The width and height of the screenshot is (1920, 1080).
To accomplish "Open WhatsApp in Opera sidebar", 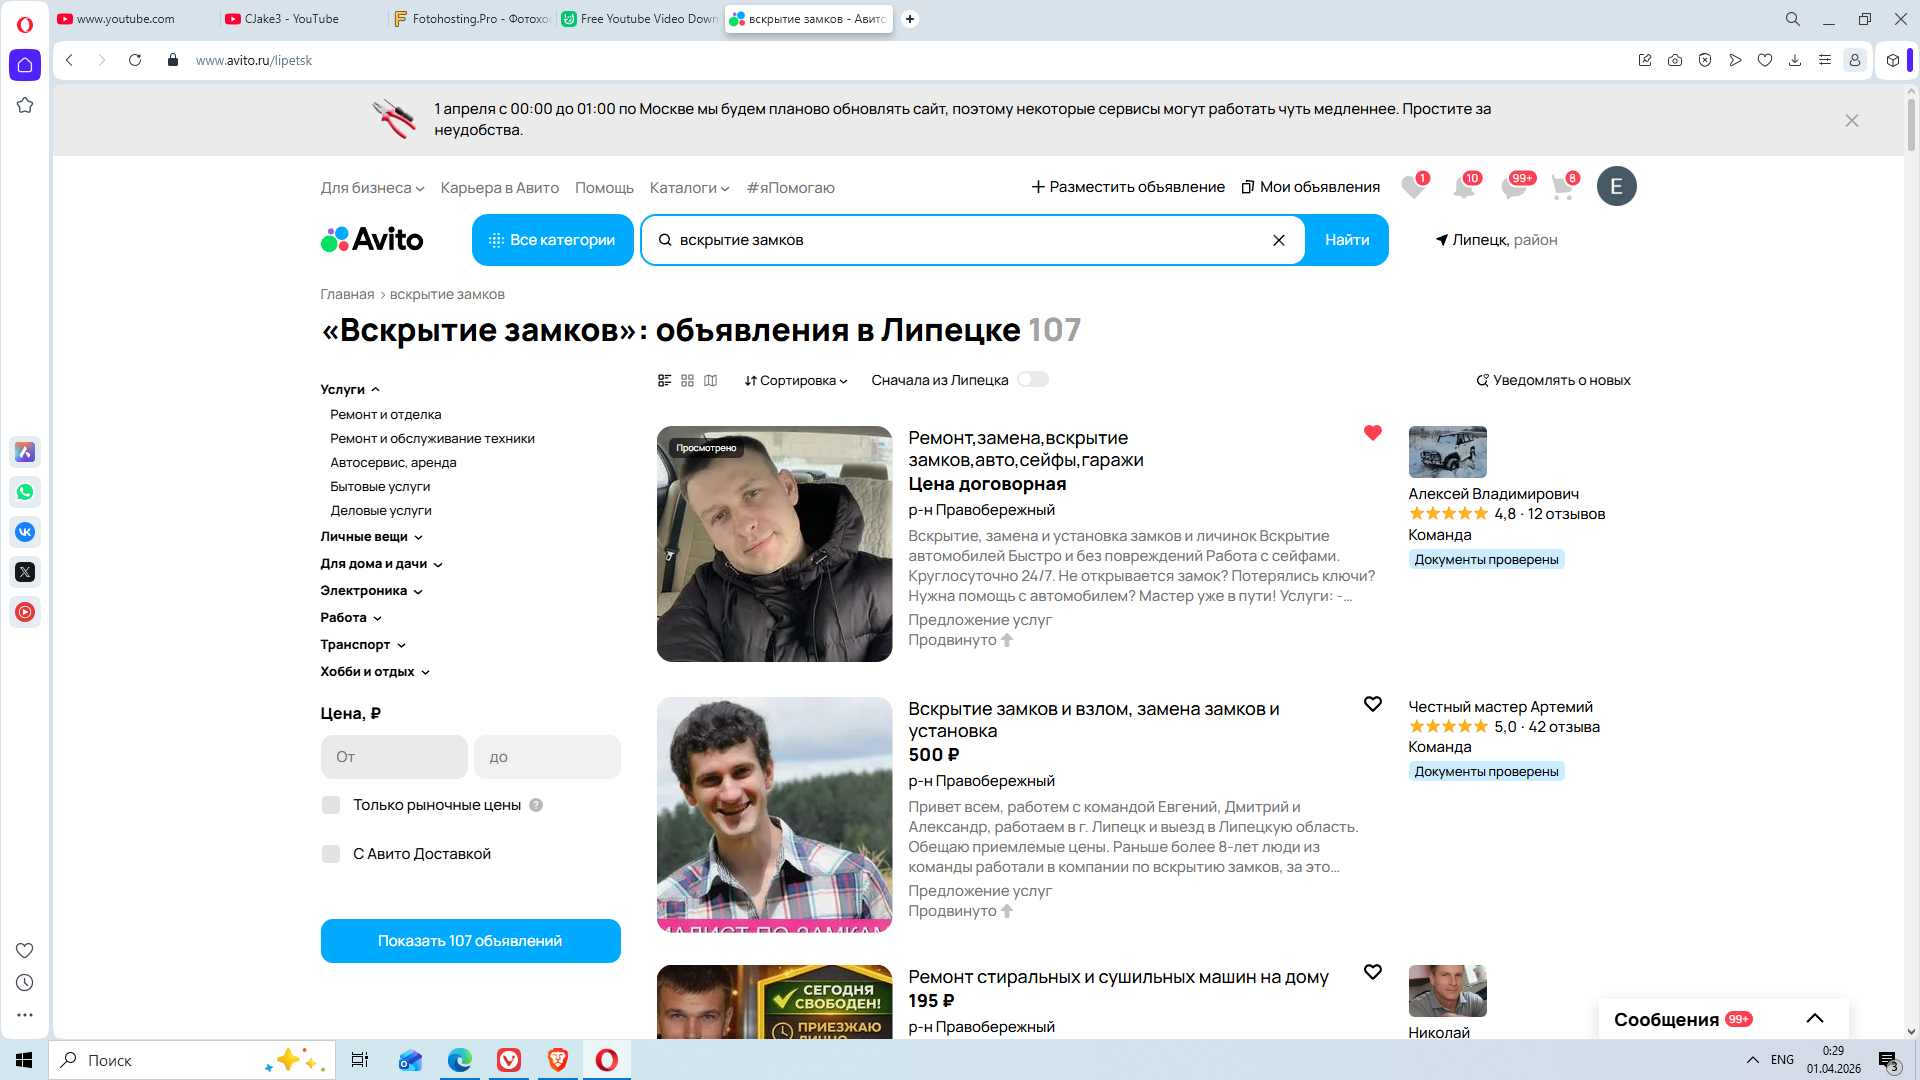I will coord(25,492).
